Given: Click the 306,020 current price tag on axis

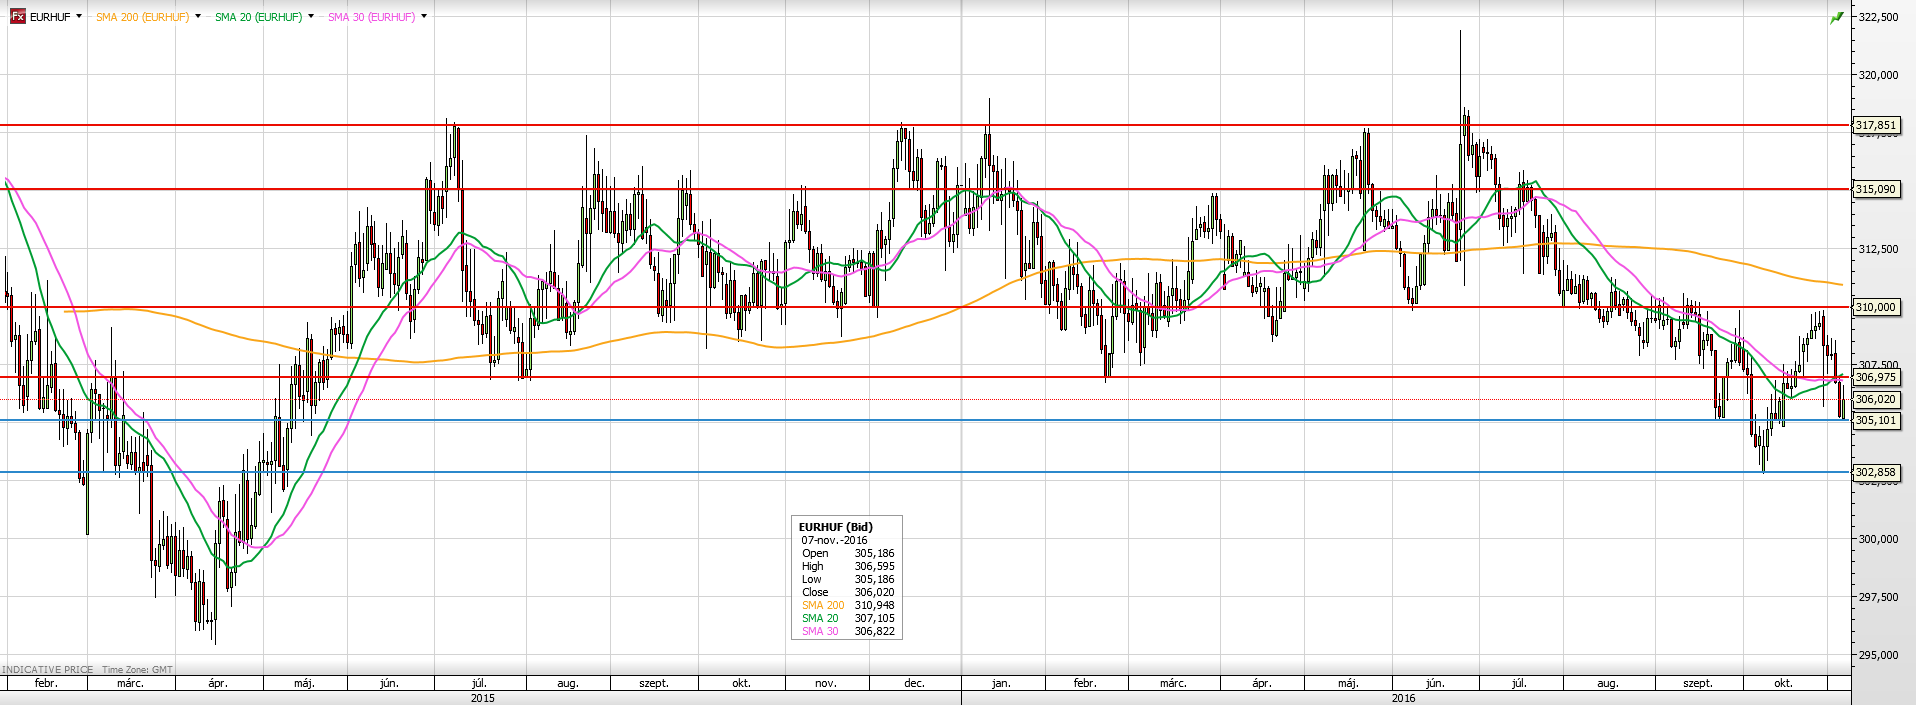Looking at the screenshot, I should (1876, 399).
